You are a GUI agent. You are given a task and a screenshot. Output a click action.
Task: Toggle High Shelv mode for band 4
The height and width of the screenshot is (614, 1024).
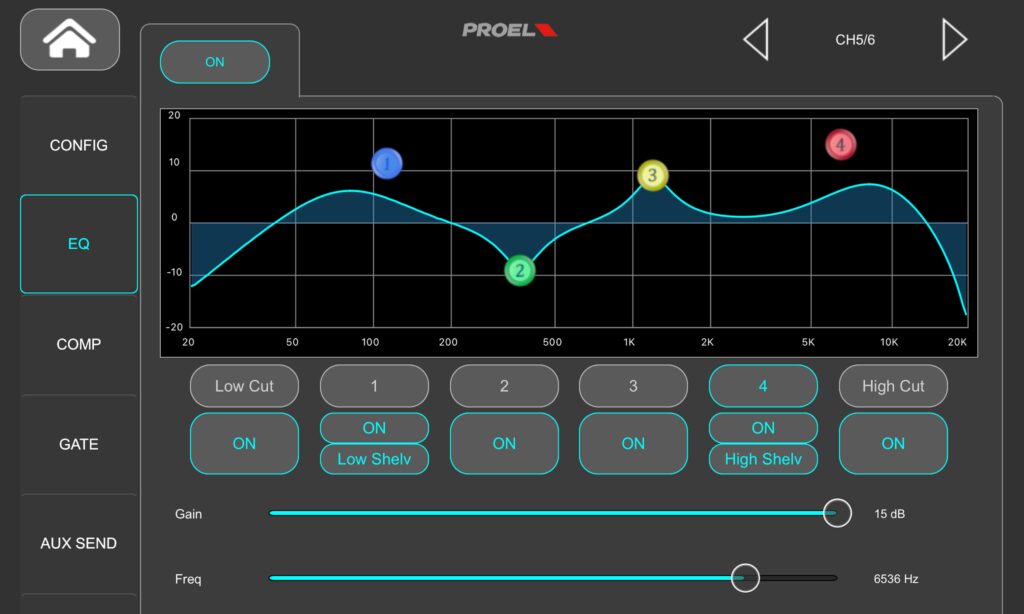pos(763,459)
